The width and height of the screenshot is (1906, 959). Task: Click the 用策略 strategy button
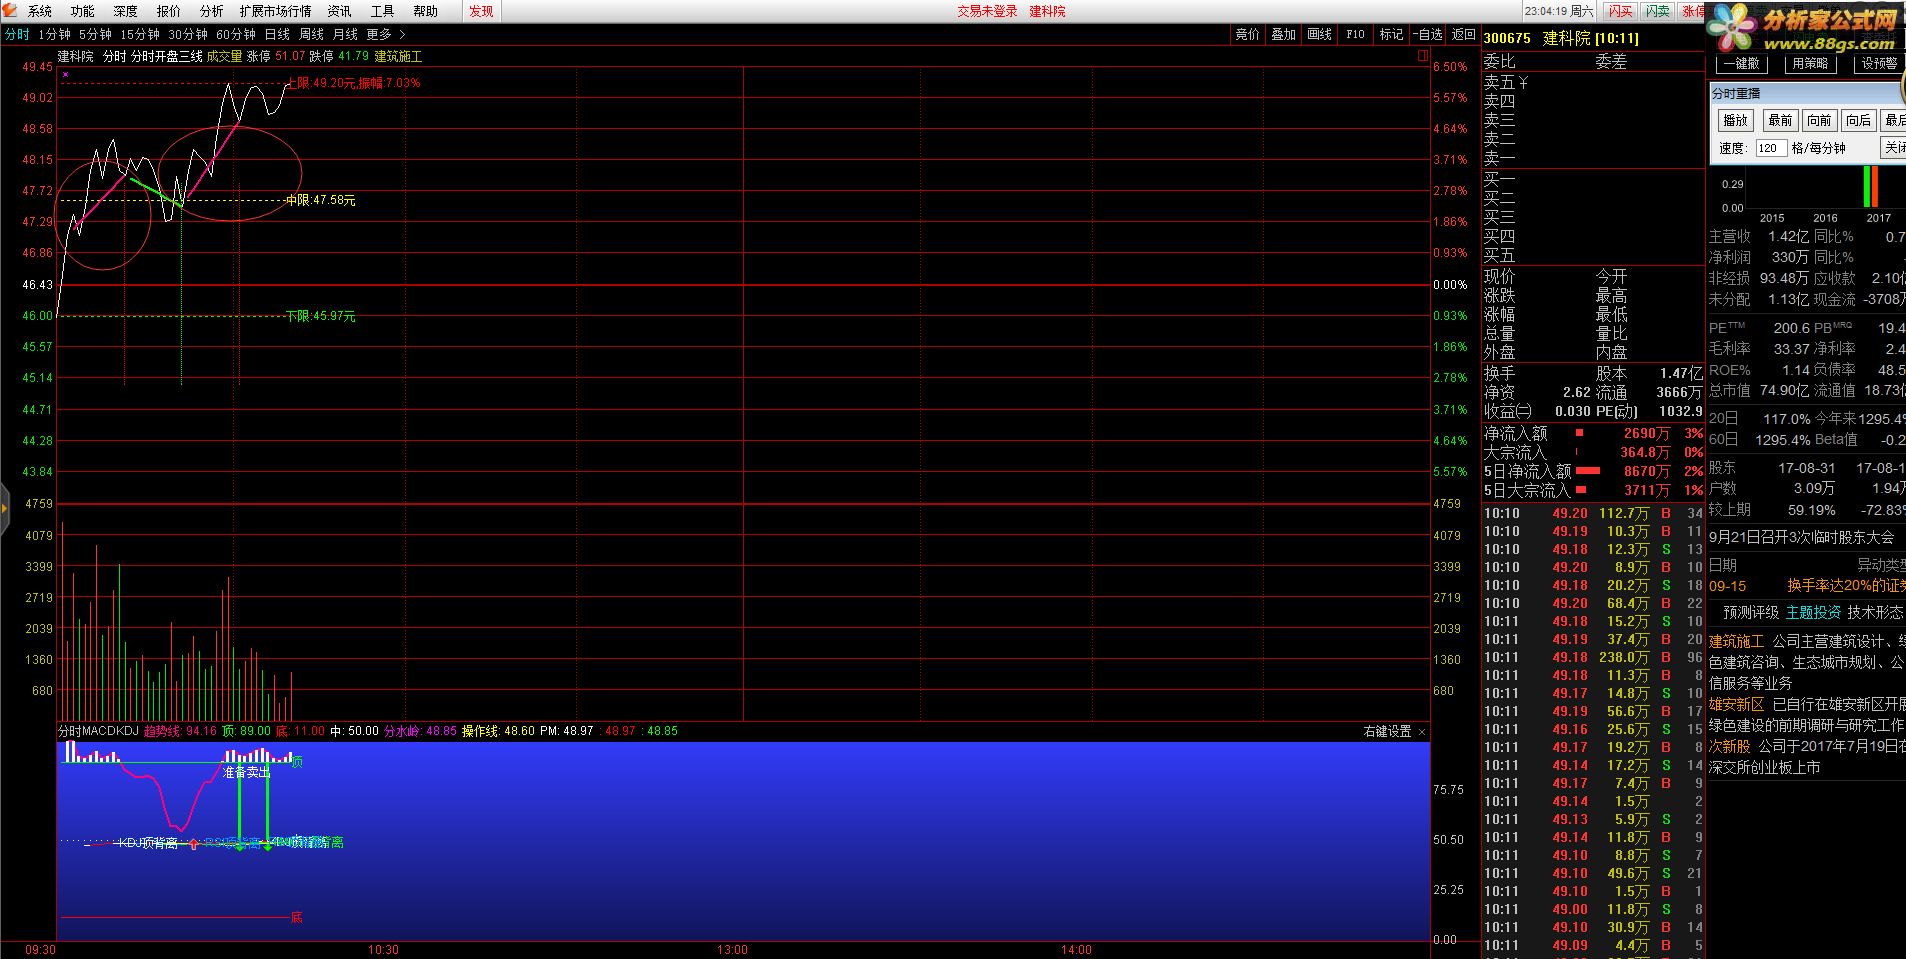tap(1810, 63)
